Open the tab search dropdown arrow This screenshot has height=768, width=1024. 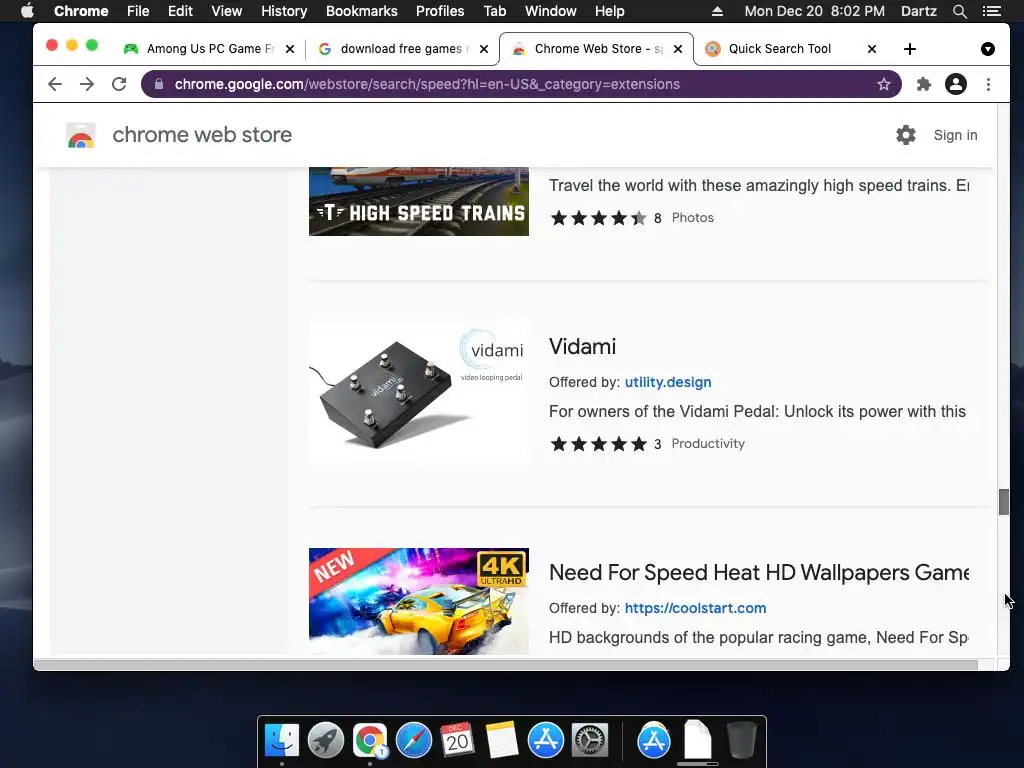[x=988, y=49]
